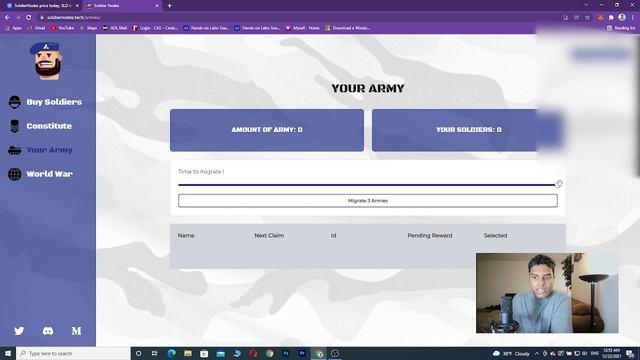Click the Id column header
640x360 pixels.
[333, 236]
